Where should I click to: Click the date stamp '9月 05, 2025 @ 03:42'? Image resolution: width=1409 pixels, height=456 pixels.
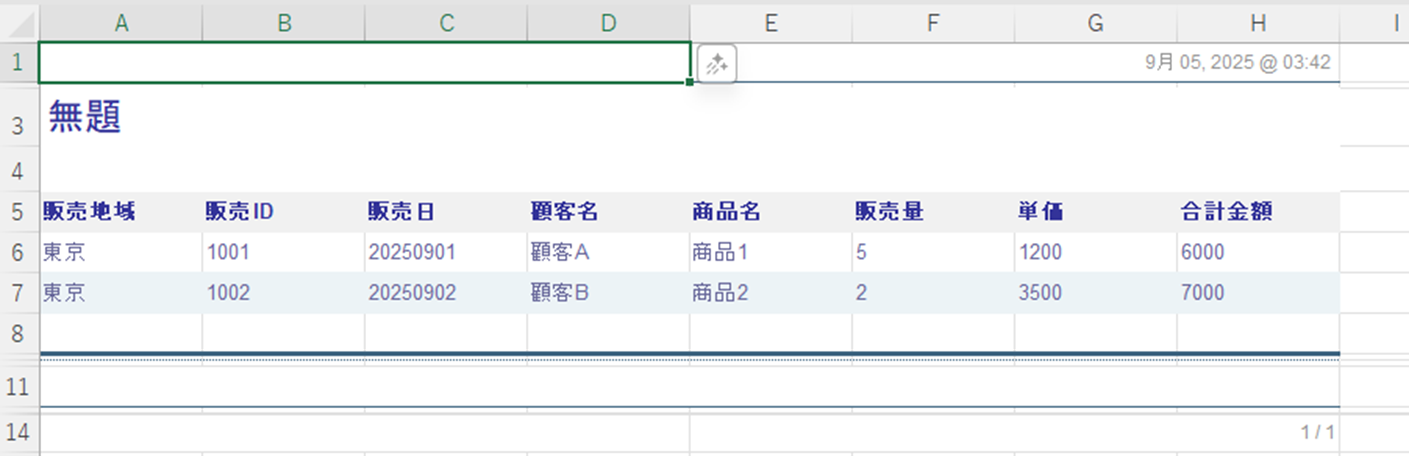(1237, 62)
